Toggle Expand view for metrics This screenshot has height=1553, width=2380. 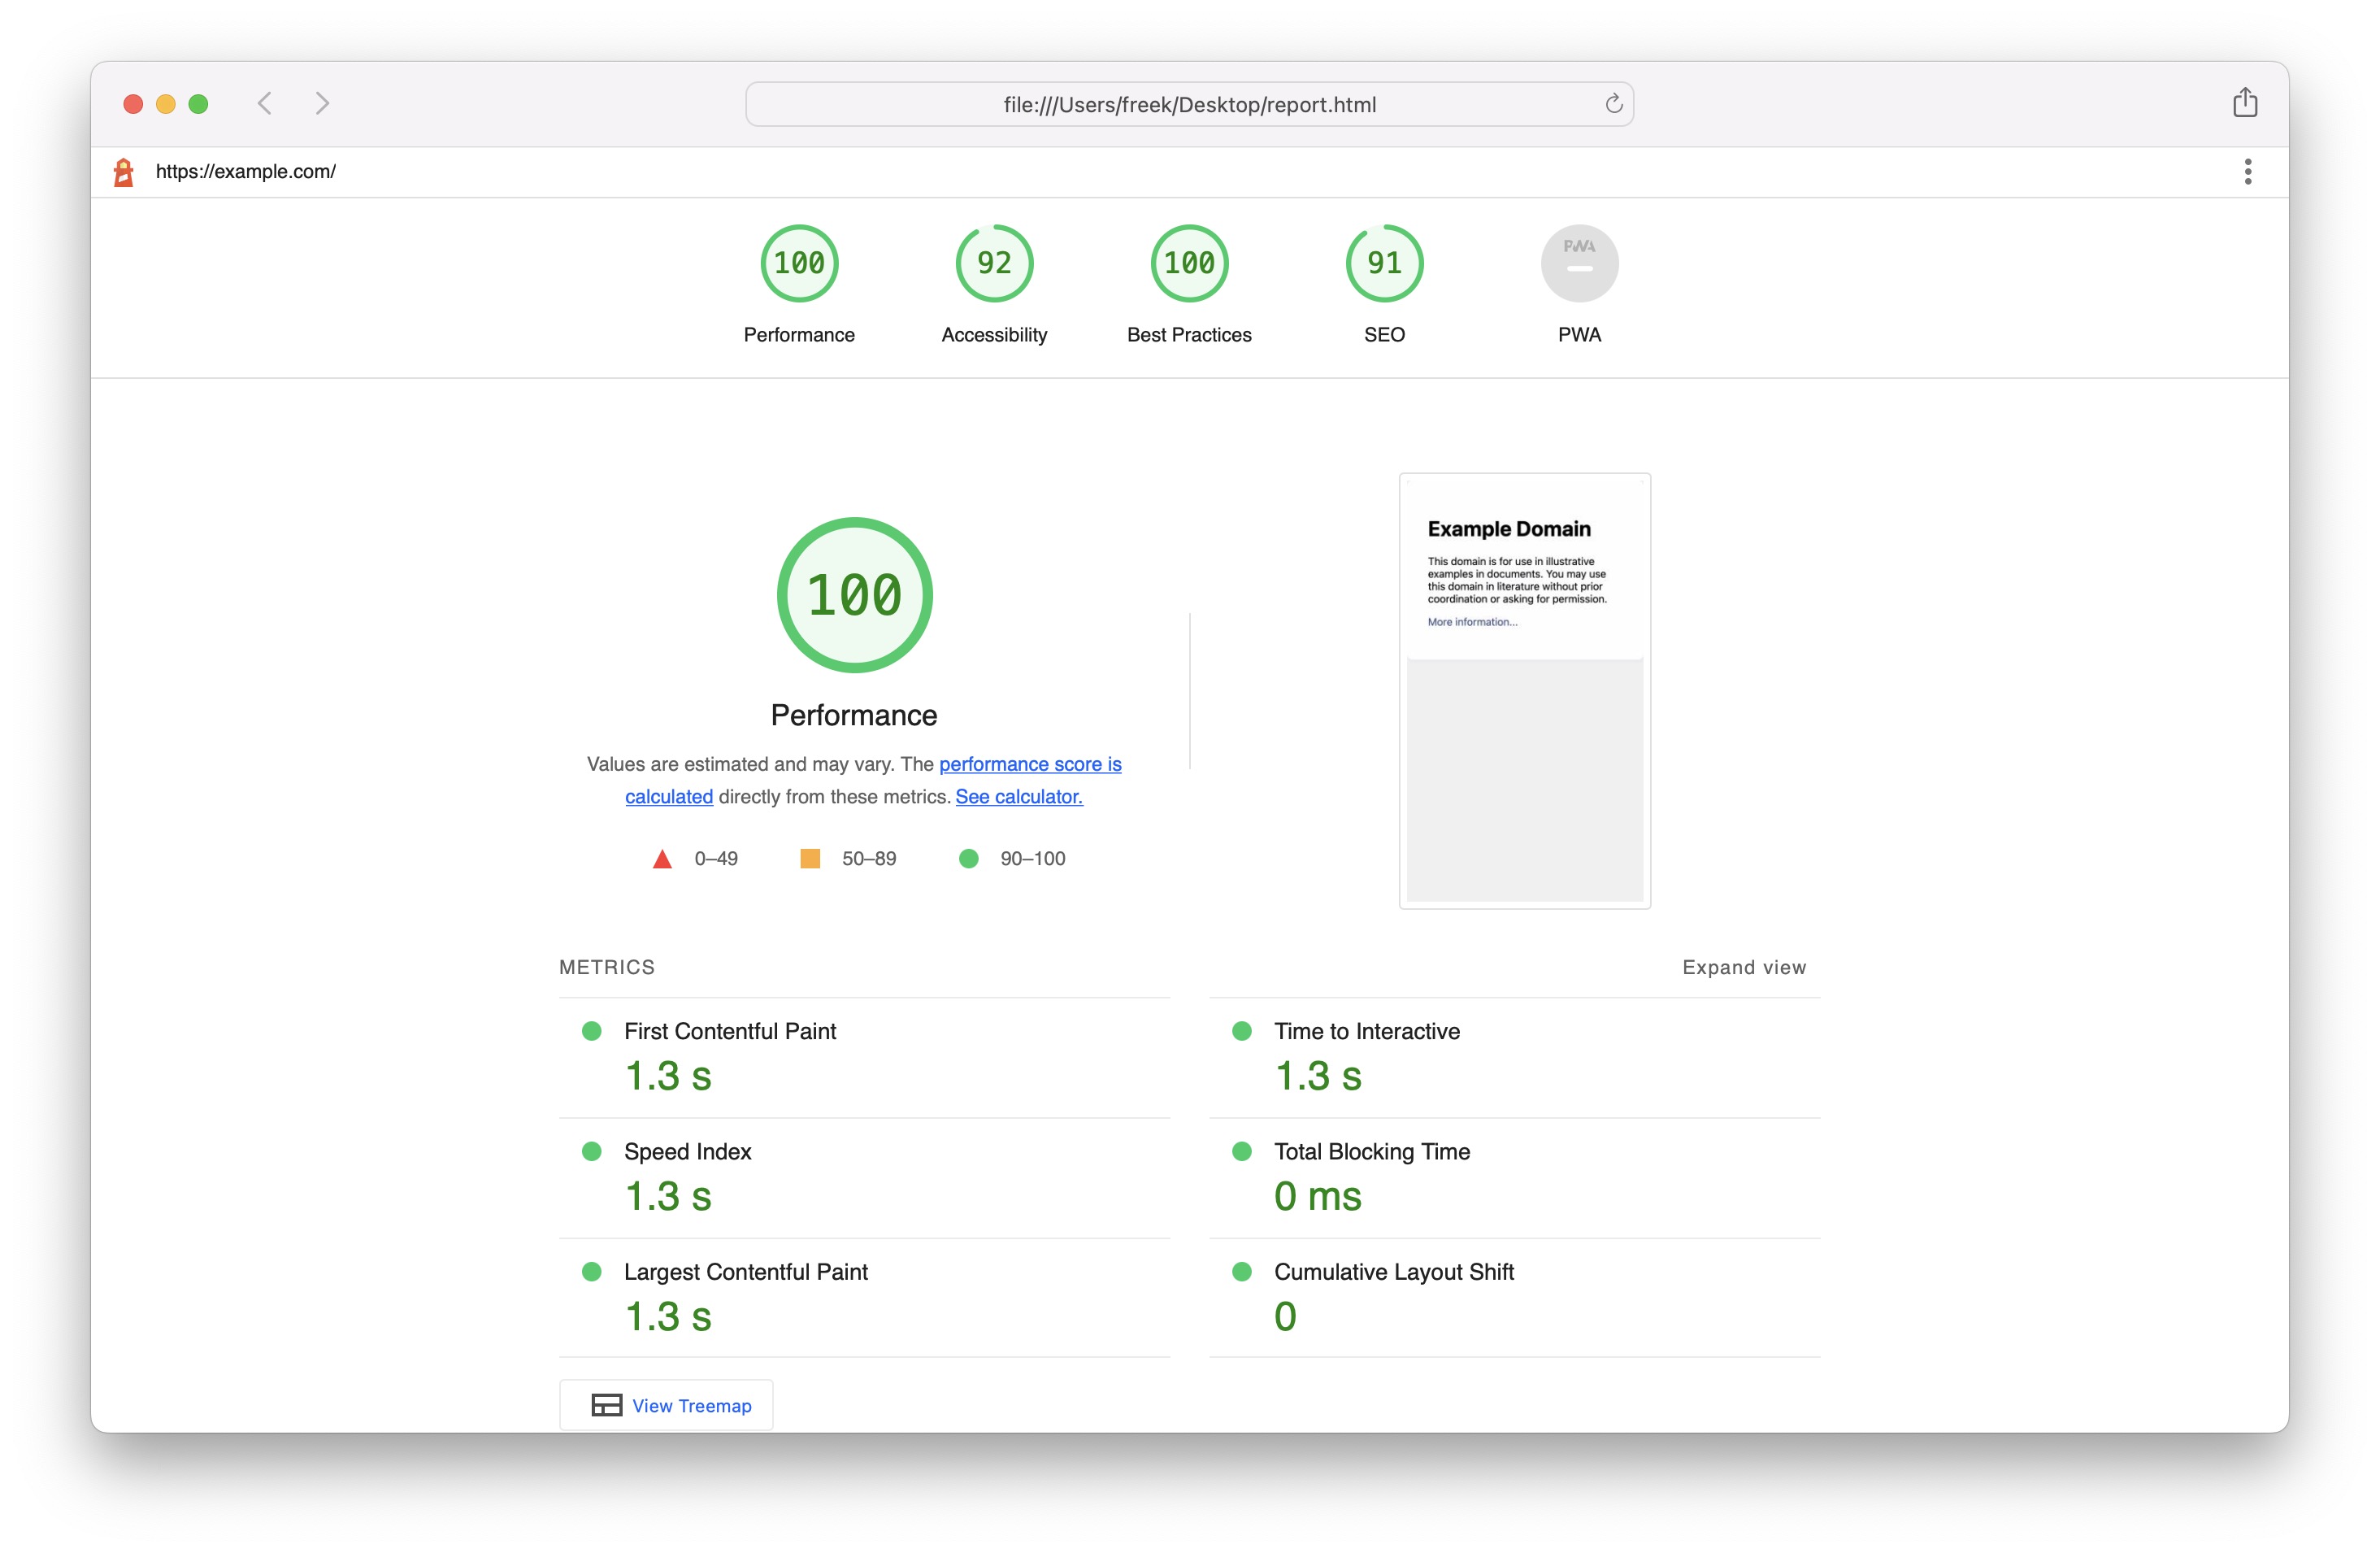(1744, 967)
